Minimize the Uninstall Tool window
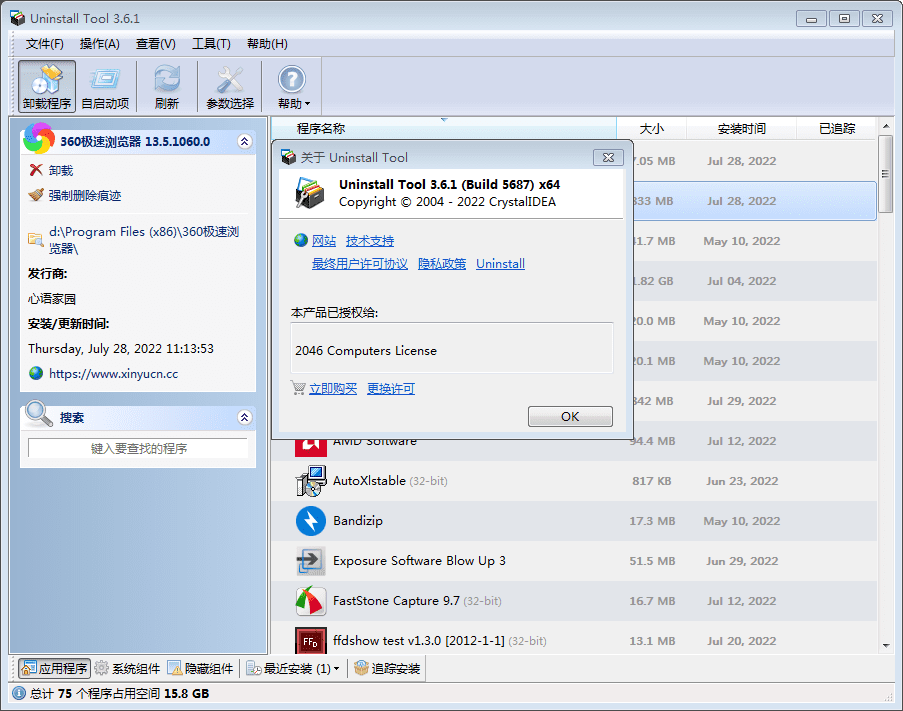903x711 pixels. click(x=811, y=19)
